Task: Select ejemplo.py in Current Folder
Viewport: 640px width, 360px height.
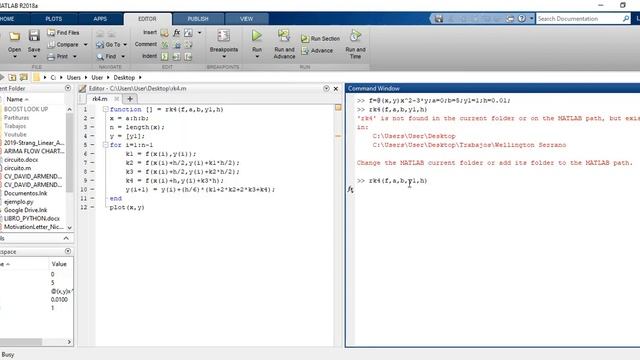Action: pos(19,202)
